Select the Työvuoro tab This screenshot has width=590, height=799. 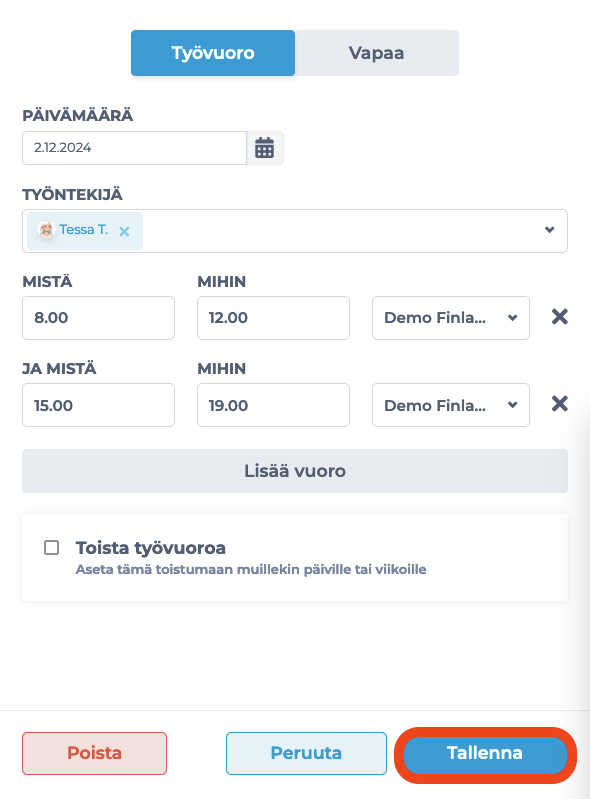point(213,53)
